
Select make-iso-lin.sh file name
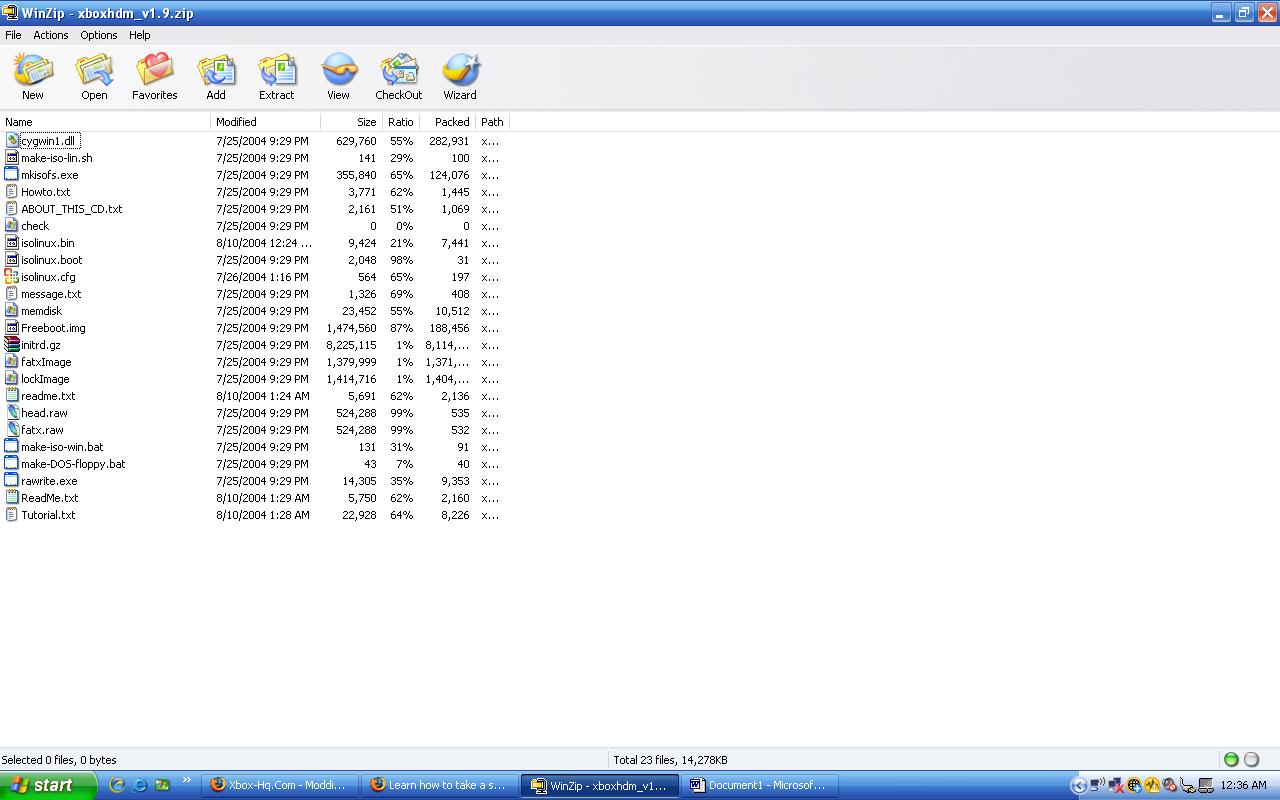coord(57,158)
